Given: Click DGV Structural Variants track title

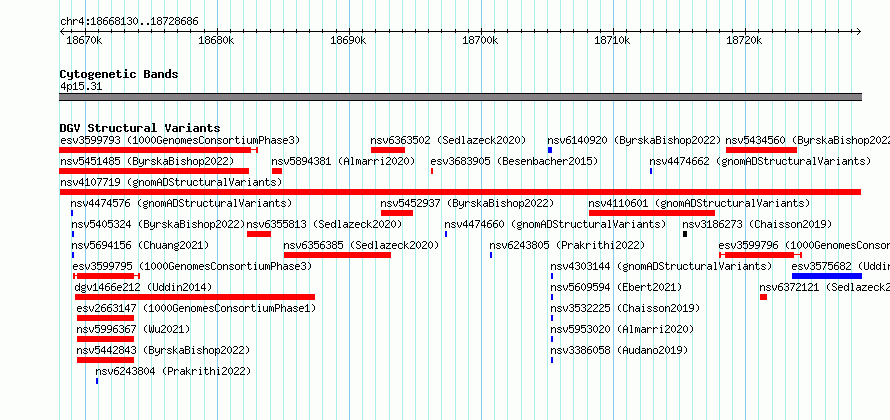Looking at the screenshot, I should pyautogui.click(x=140, y=128).
